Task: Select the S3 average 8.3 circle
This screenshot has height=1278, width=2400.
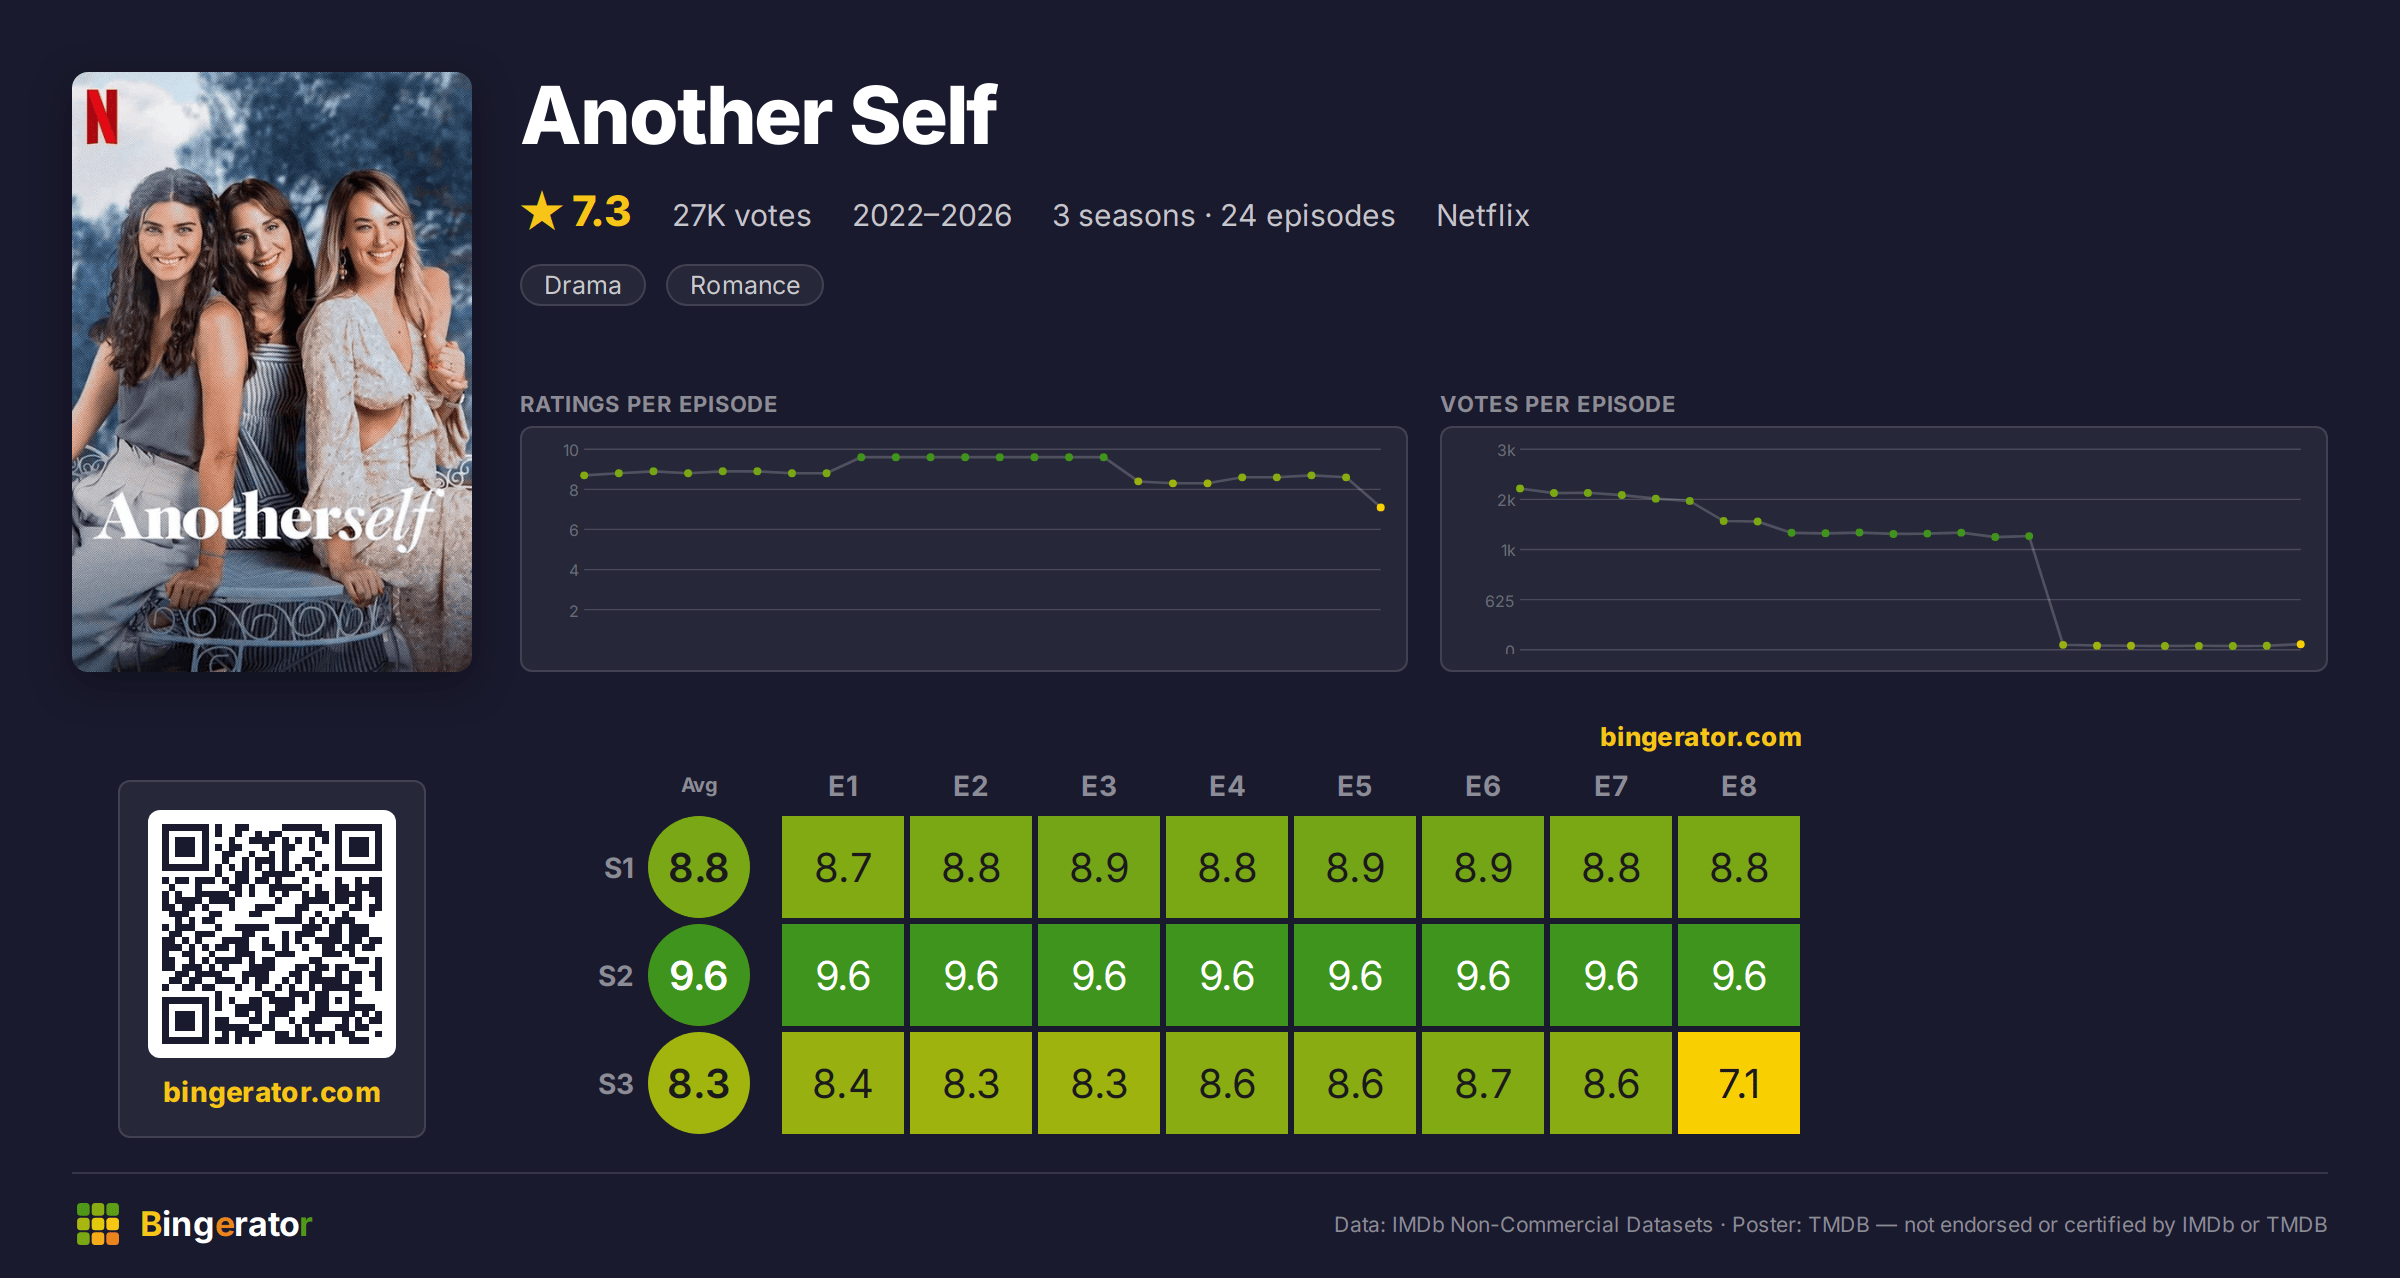Action: click(699, 1083)
